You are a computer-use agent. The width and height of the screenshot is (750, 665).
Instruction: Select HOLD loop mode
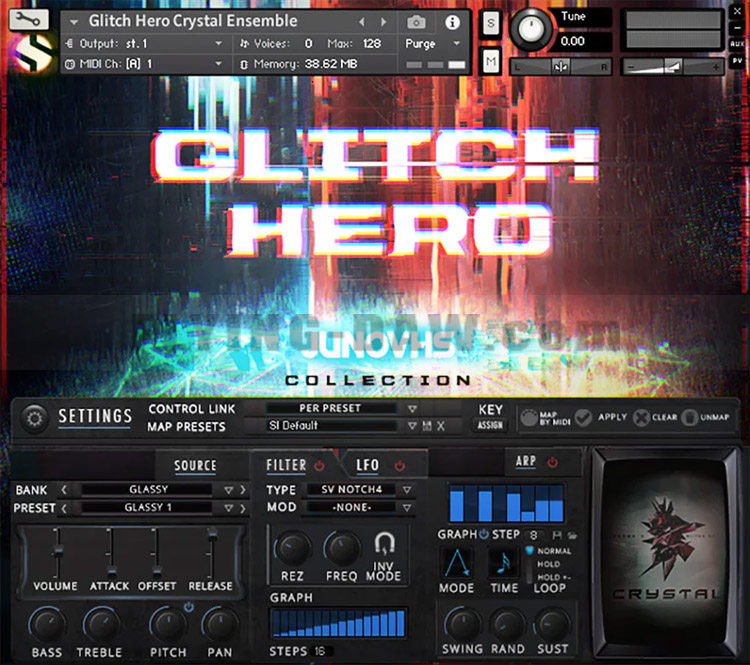pyautogui.click(x=549, y=564)
